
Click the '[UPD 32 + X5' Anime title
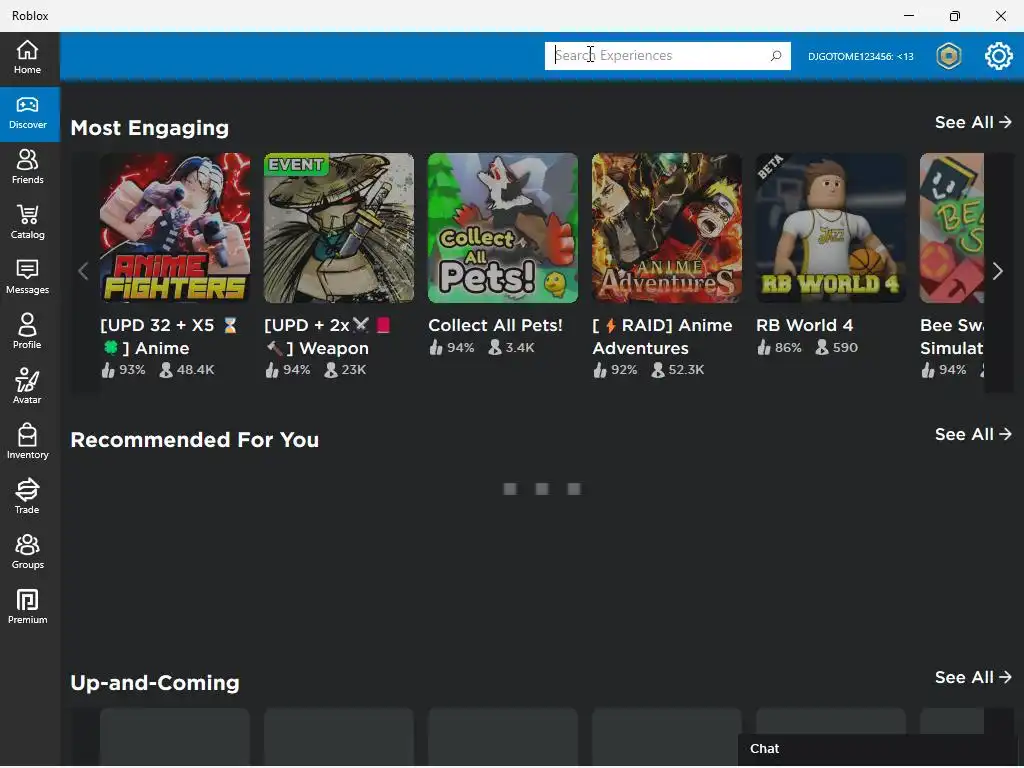tap(168, 336)
